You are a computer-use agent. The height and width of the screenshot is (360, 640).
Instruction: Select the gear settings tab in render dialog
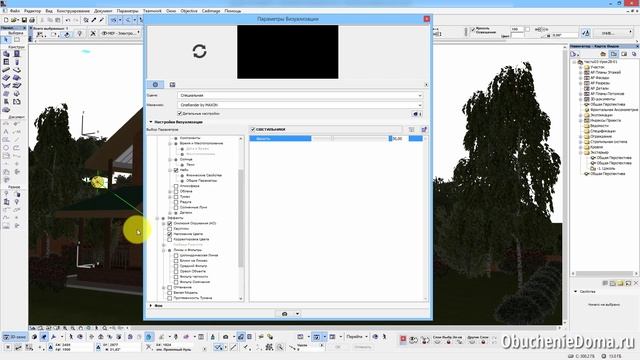(x=155, y=84)
